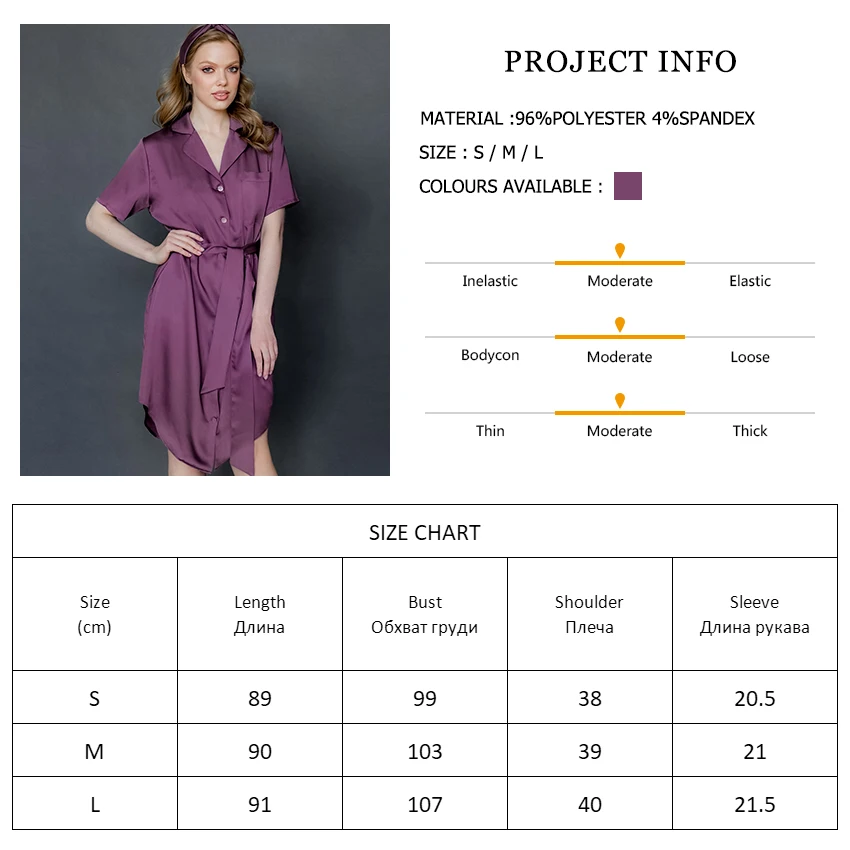The height and width of the screenshot is (850, 850).
Task: Click the Length column header
Action: (x=260, y=614)
